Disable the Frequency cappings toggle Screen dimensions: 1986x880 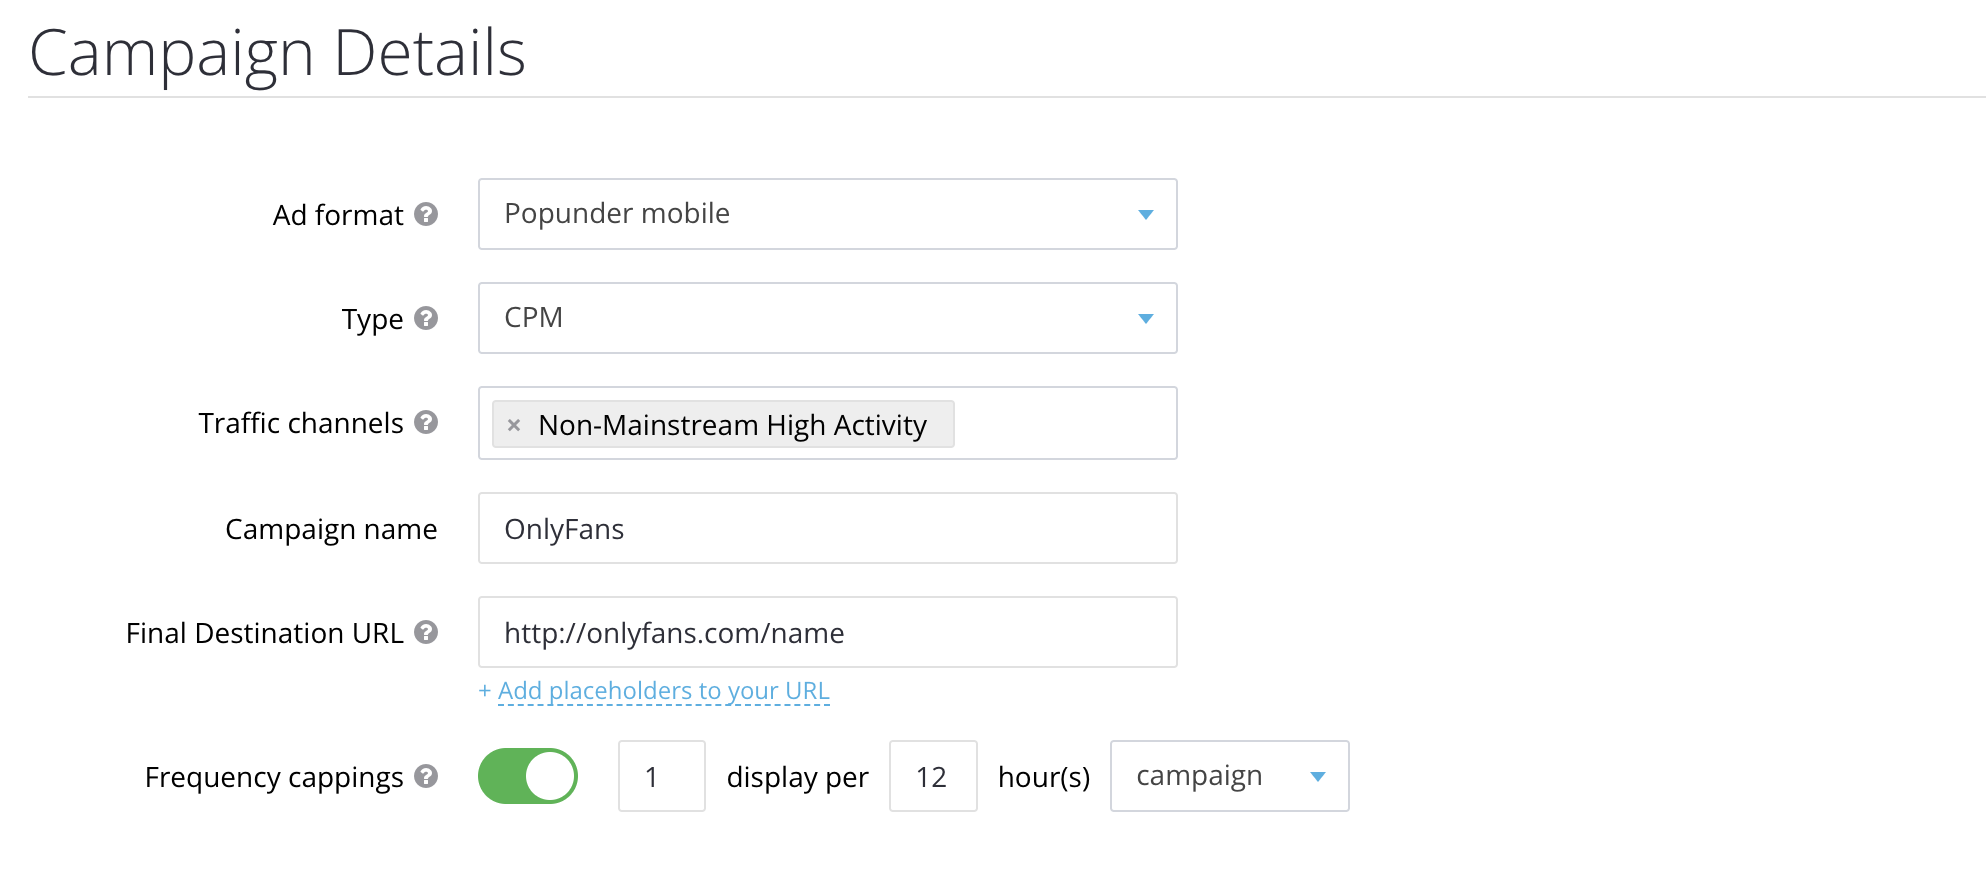pyautogui.click(x=528, y=777)
